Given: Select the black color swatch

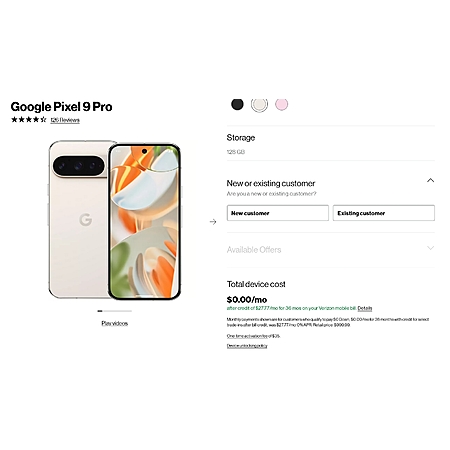Looking at the screenshot, I should pos(237,104).
